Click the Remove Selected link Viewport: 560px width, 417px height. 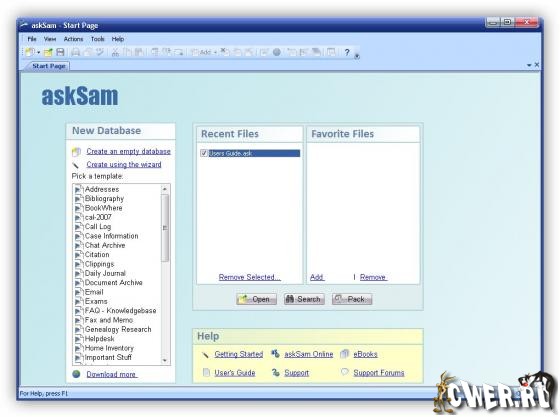250,277
